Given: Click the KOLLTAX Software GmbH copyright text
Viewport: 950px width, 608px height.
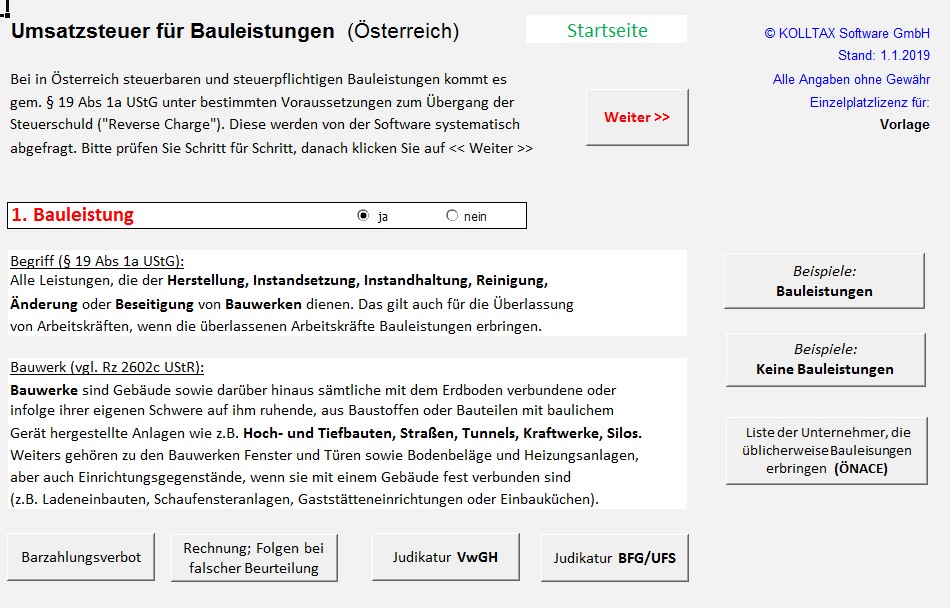Looking at the screenshot, I should tap(846, 33).
